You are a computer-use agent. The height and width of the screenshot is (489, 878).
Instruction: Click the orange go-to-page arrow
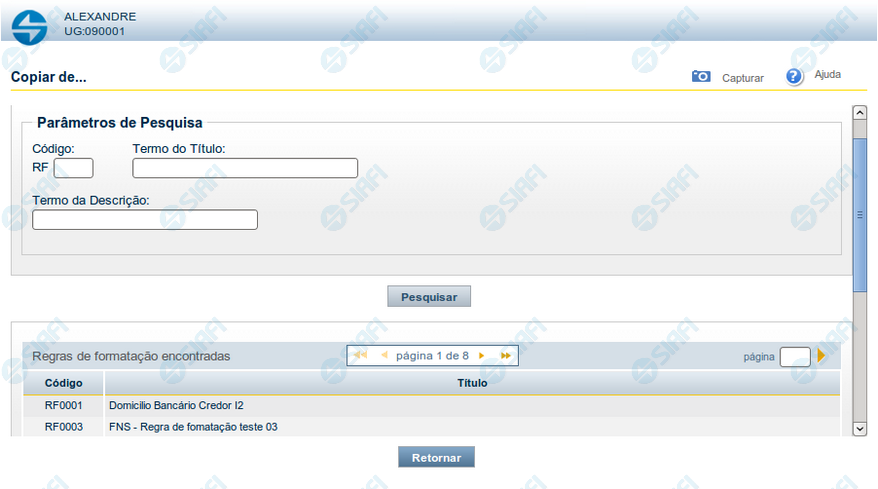pyautogui.click(x=821, y=356)
